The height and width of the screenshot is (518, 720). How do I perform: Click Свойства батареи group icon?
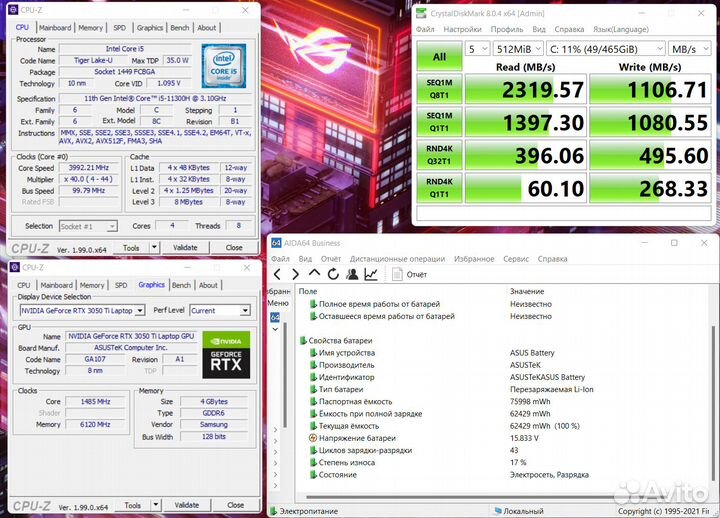[x=303, y=340]
